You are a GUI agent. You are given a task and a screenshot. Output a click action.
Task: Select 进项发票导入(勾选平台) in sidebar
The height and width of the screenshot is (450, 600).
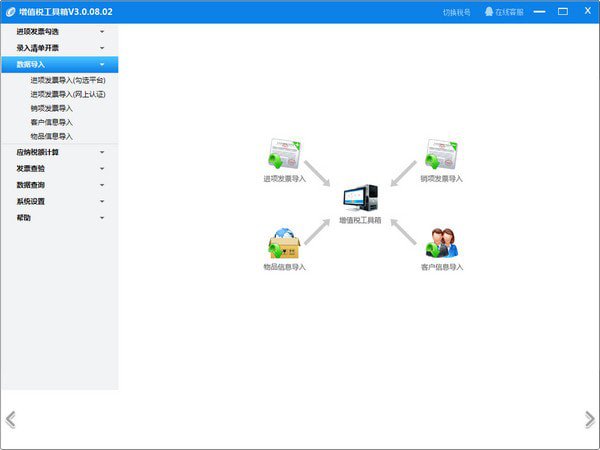point(68,79)
